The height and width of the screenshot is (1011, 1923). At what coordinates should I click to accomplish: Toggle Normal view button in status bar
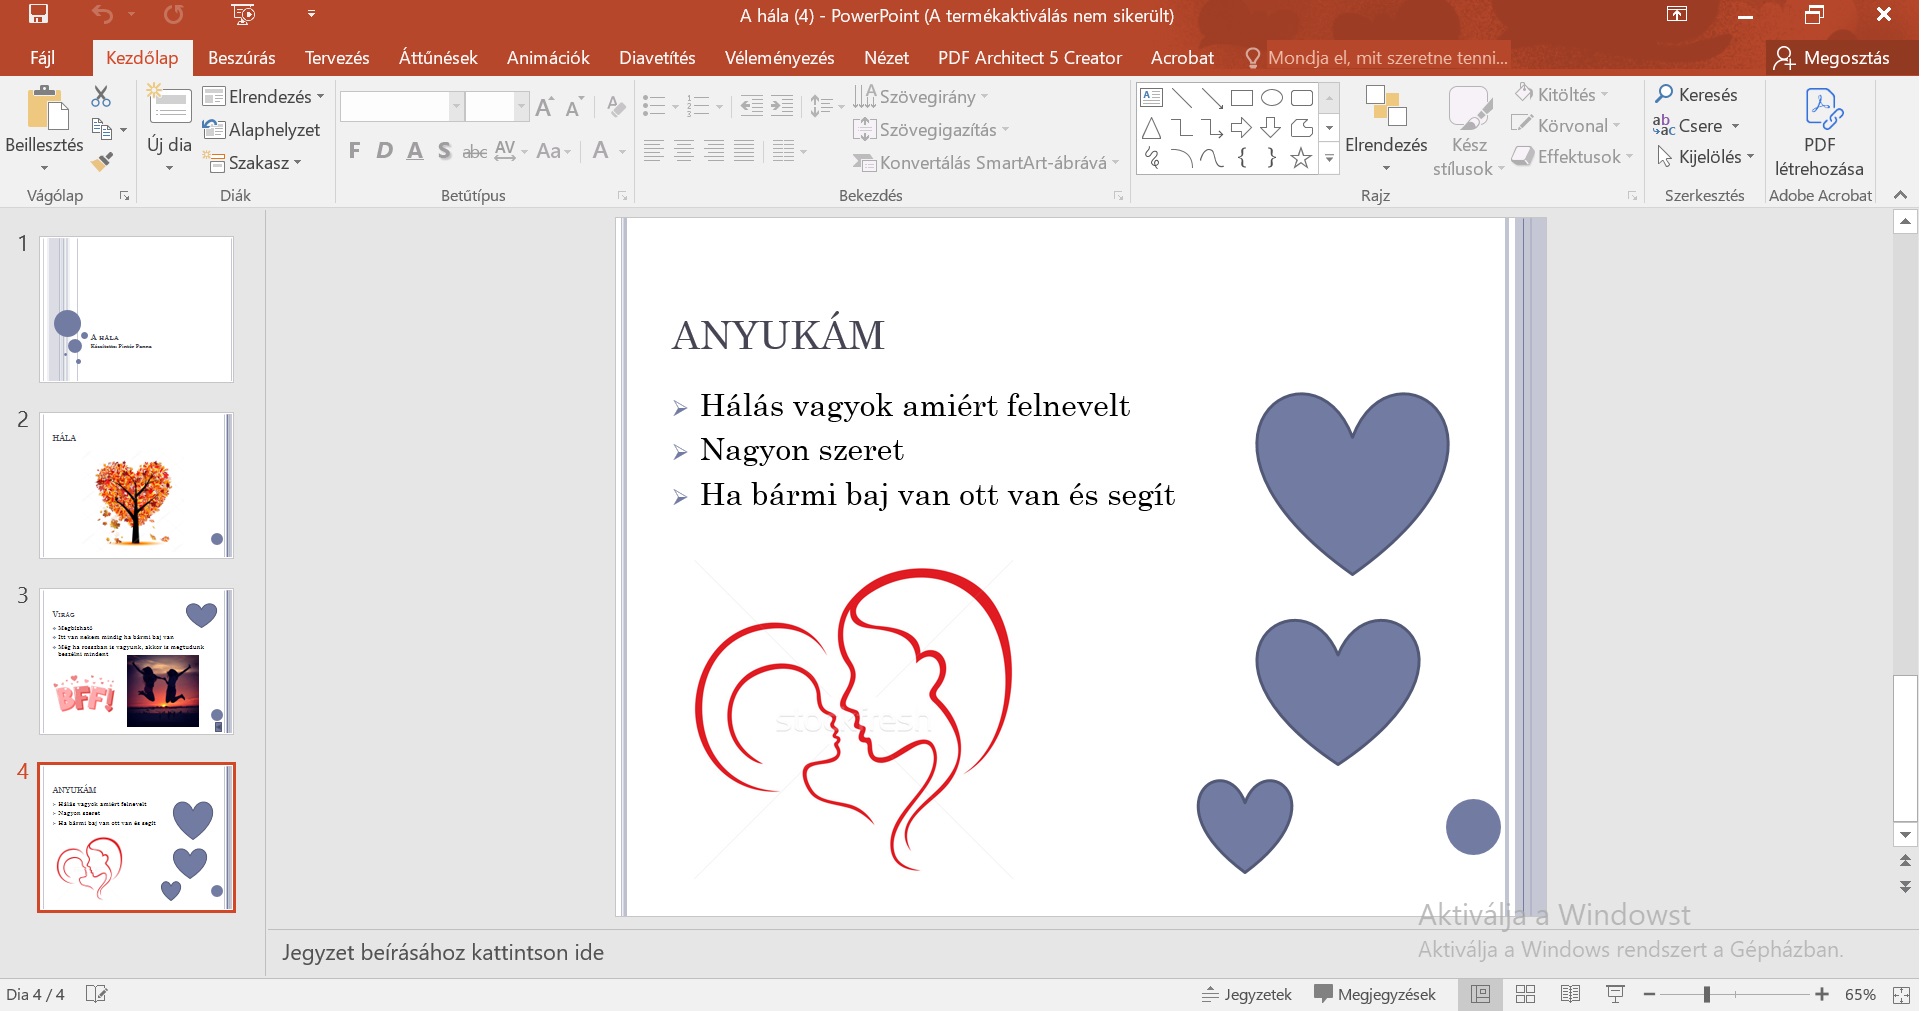(1480, 994)
